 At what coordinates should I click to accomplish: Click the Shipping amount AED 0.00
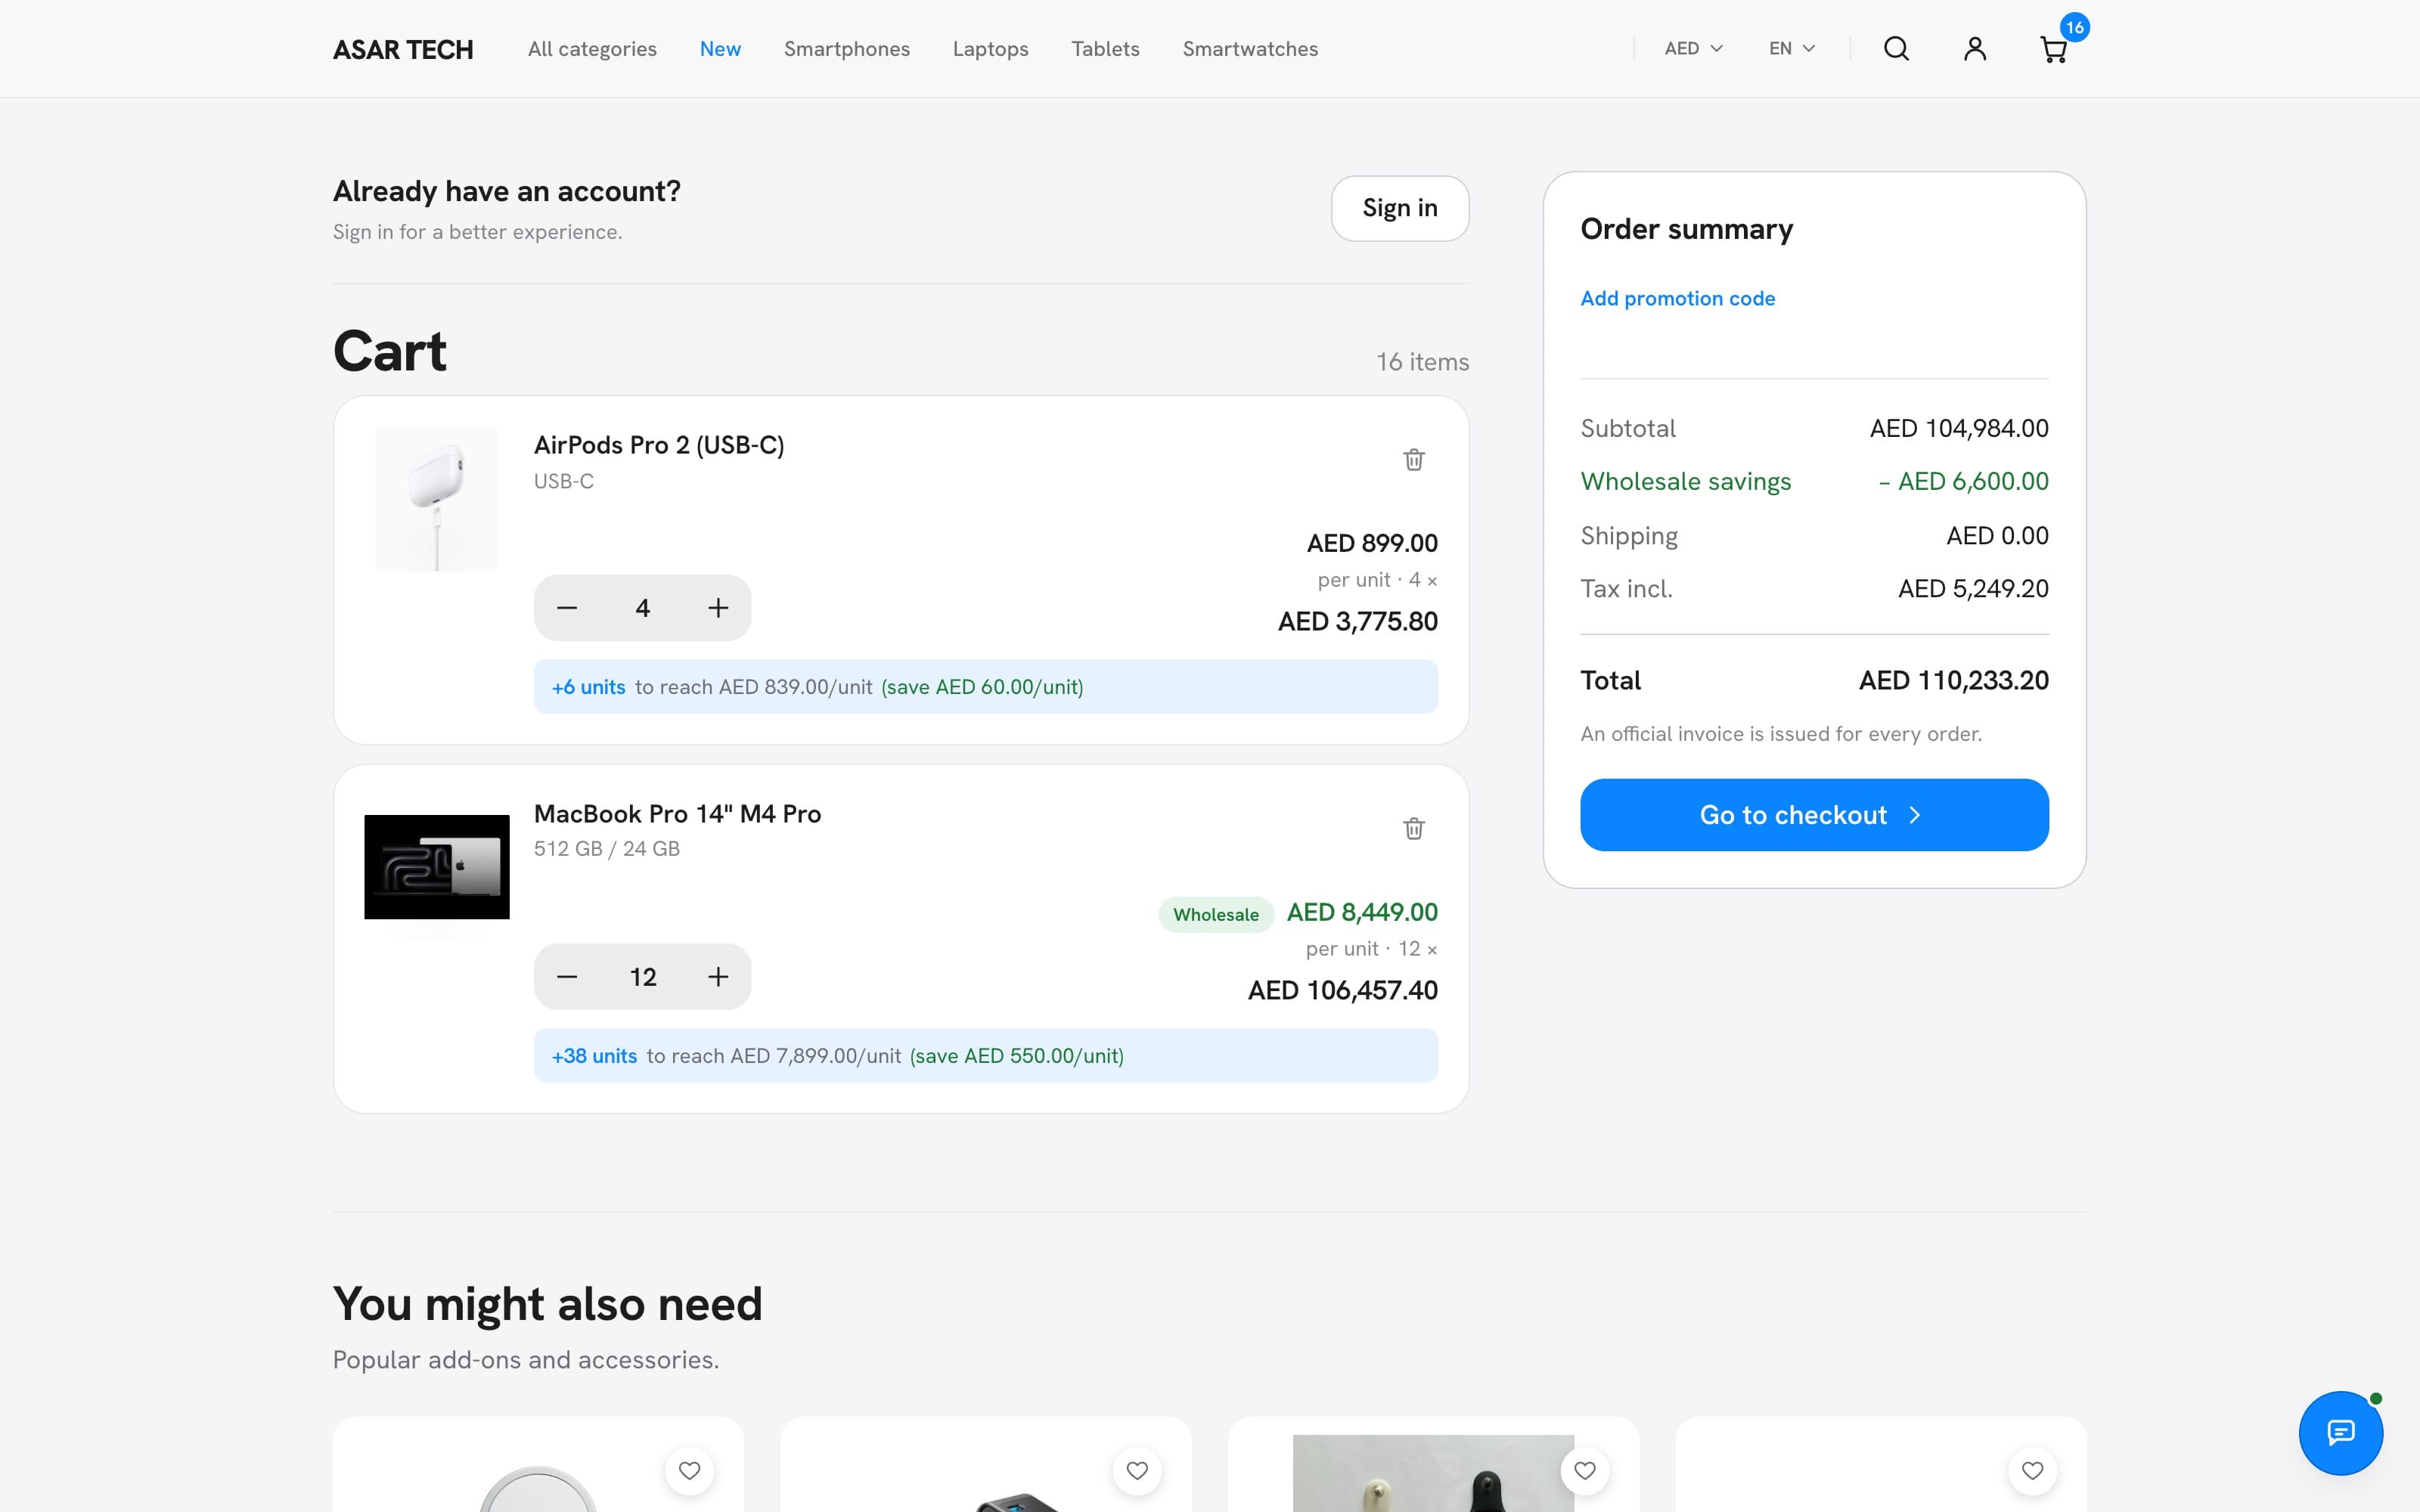click(x=1997, y=536)
